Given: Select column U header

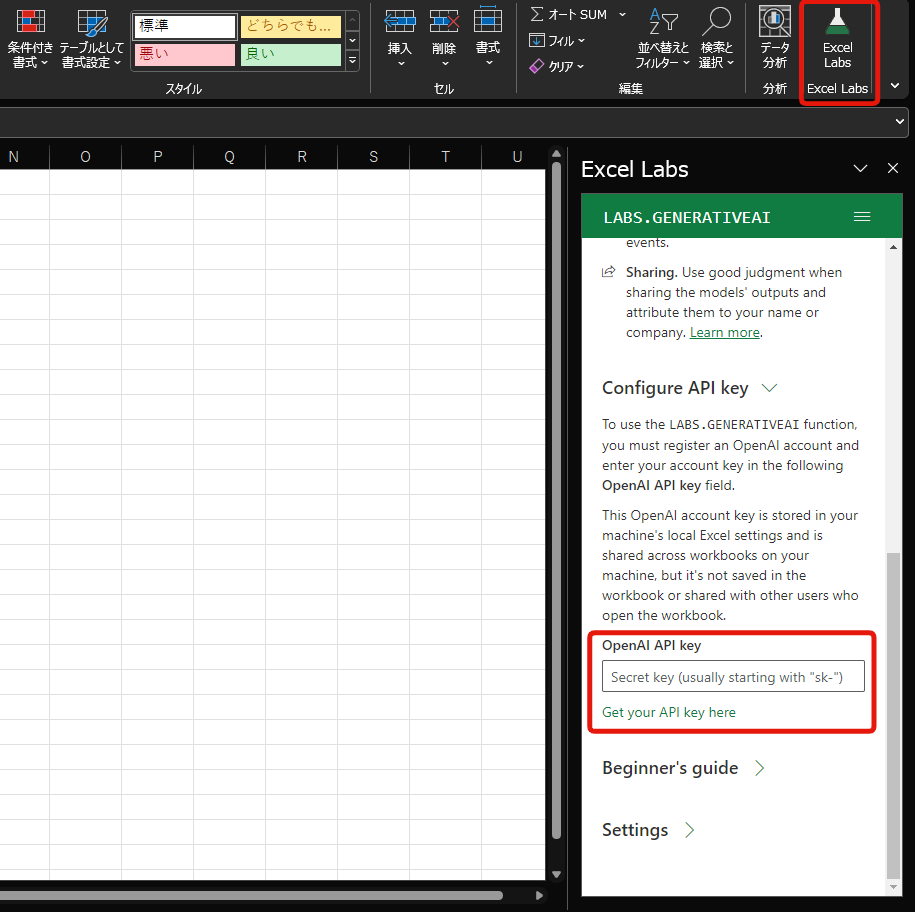Looking at the screenshot, I should 517,156.
